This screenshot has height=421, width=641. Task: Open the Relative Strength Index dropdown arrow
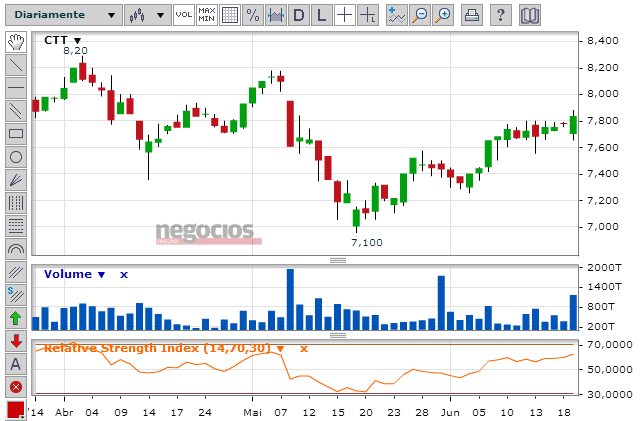[280, 349]
